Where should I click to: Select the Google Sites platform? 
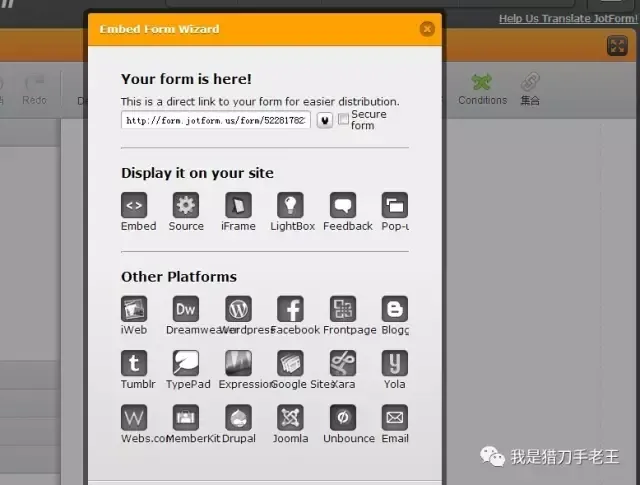(290, 363)
